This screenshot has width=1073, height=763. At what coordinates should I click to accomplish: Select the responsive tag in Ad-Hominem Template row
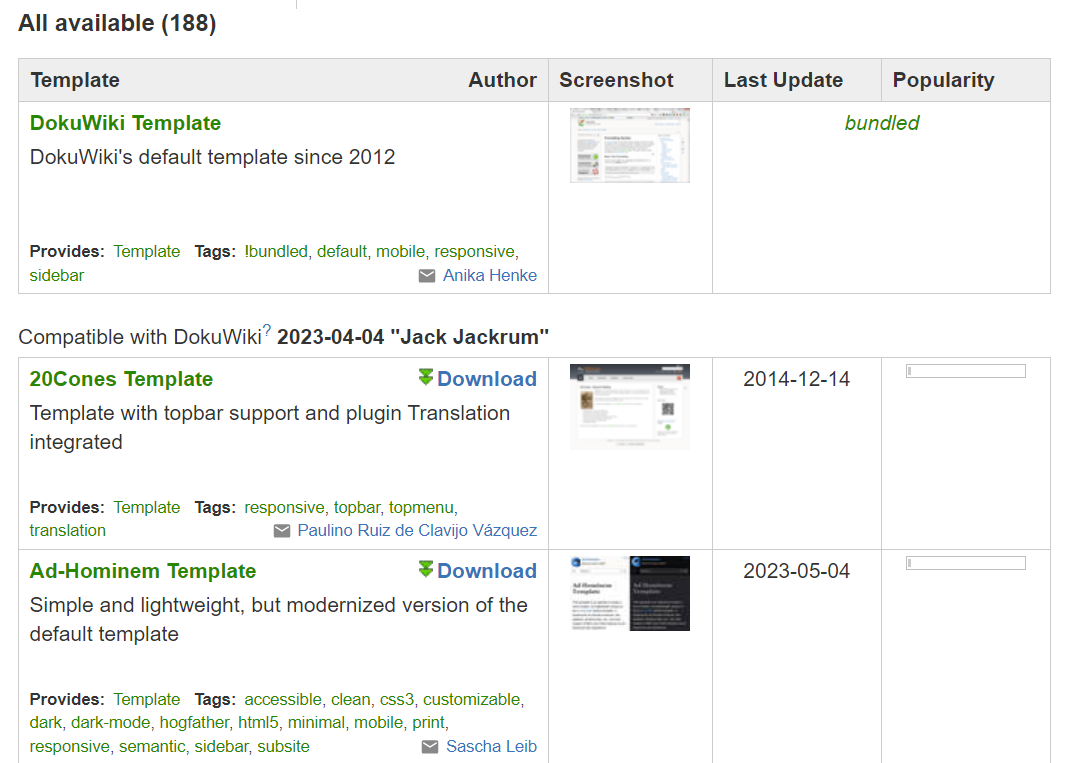[x=69, y=747]
